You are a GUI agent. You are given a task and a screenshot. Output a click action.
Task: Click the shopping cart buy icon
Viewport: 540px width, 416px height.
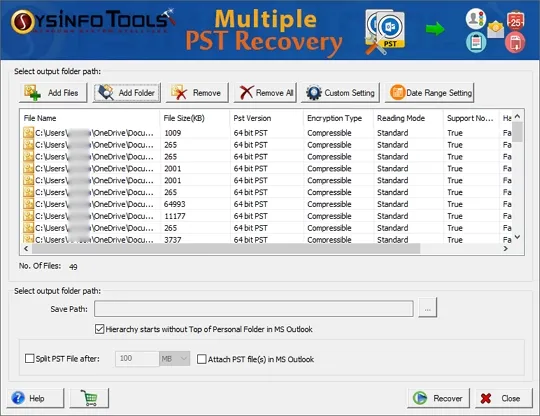(x=90, y=398)
